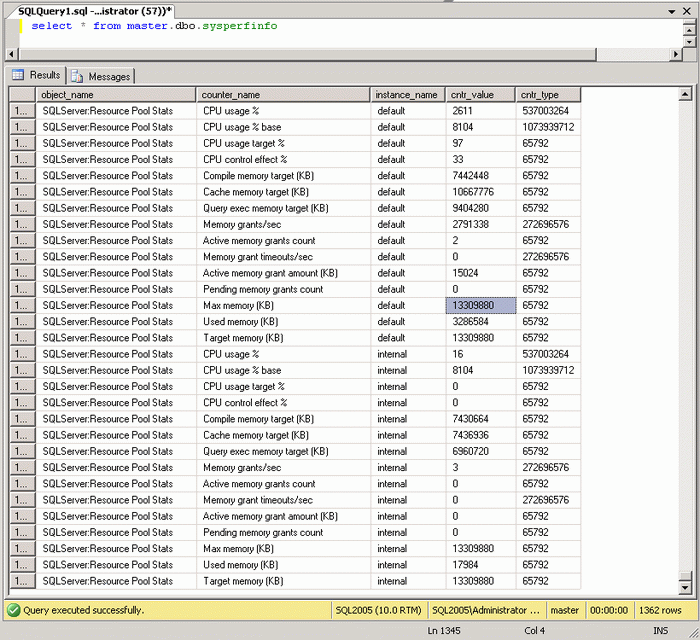This screenshot has width=700, height=640.
Task: Click results grid scroll down arrow
Action: click(x=685, y=588)
